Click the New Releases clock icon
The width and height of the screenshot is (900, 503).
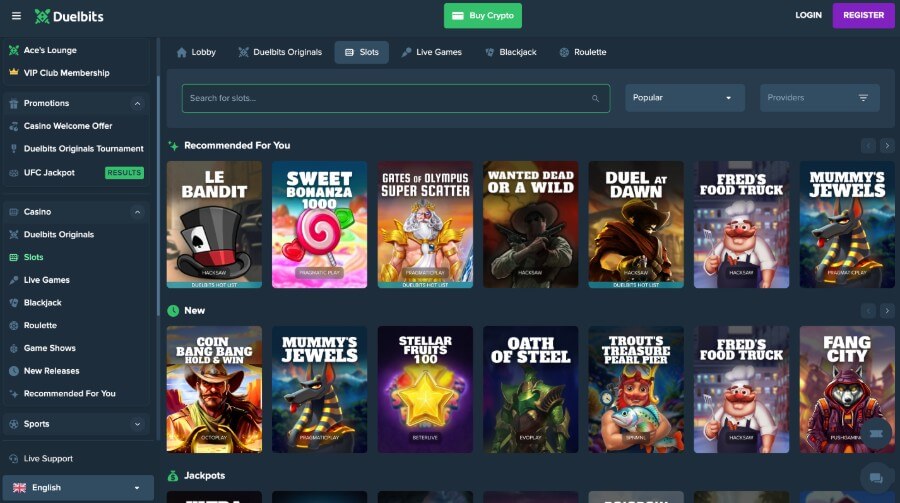(x=14, y=371)
